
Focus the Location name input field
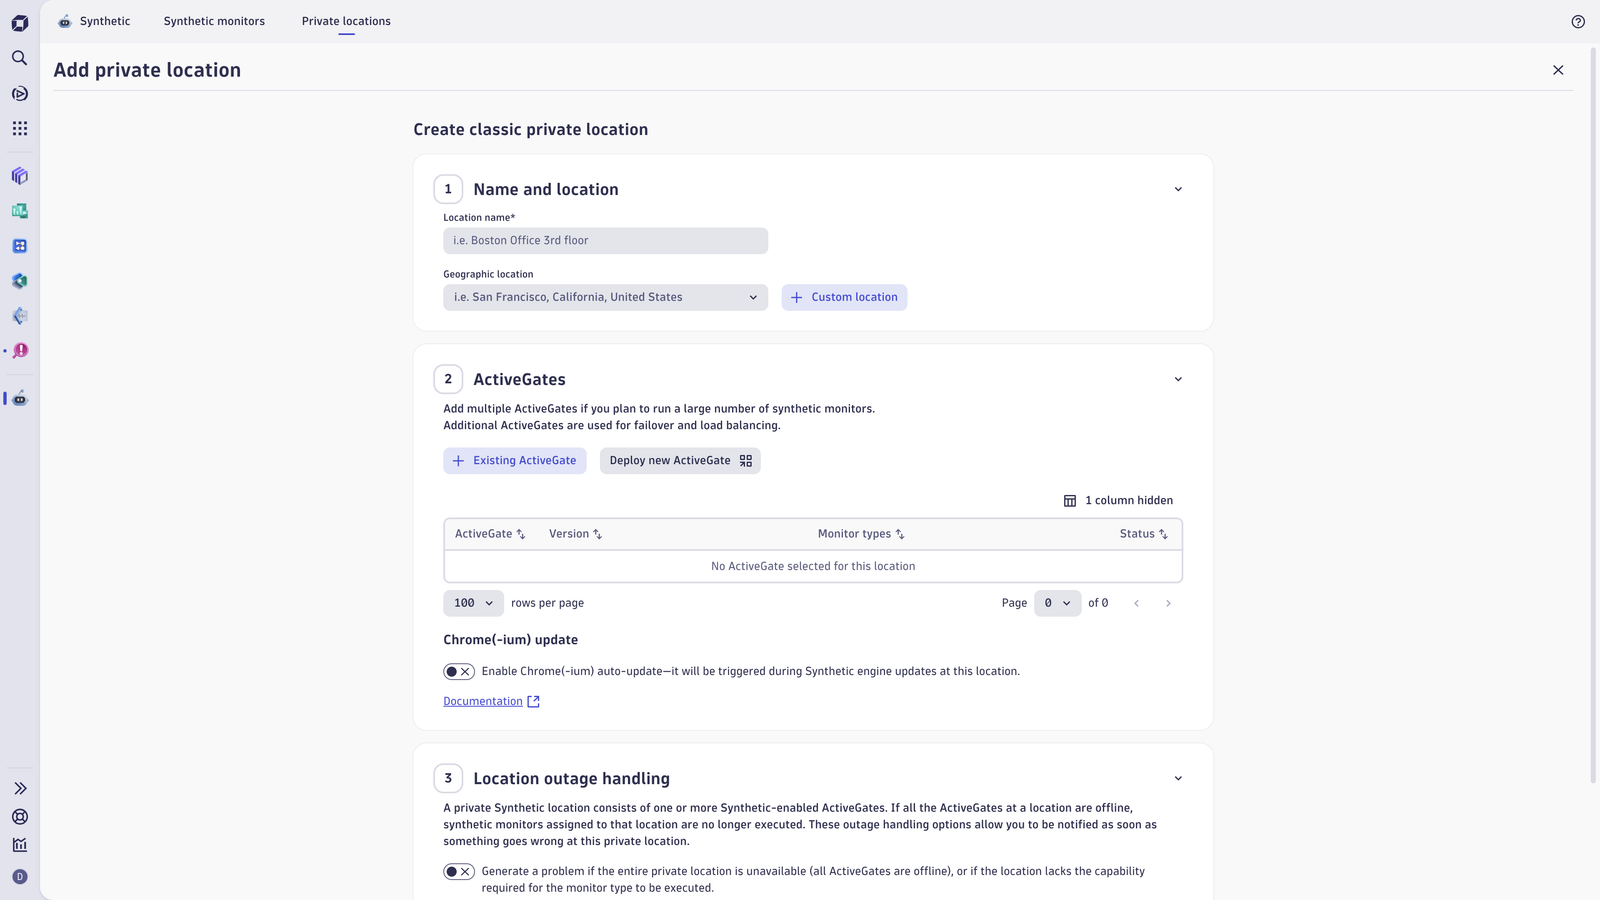coord(605,241)
